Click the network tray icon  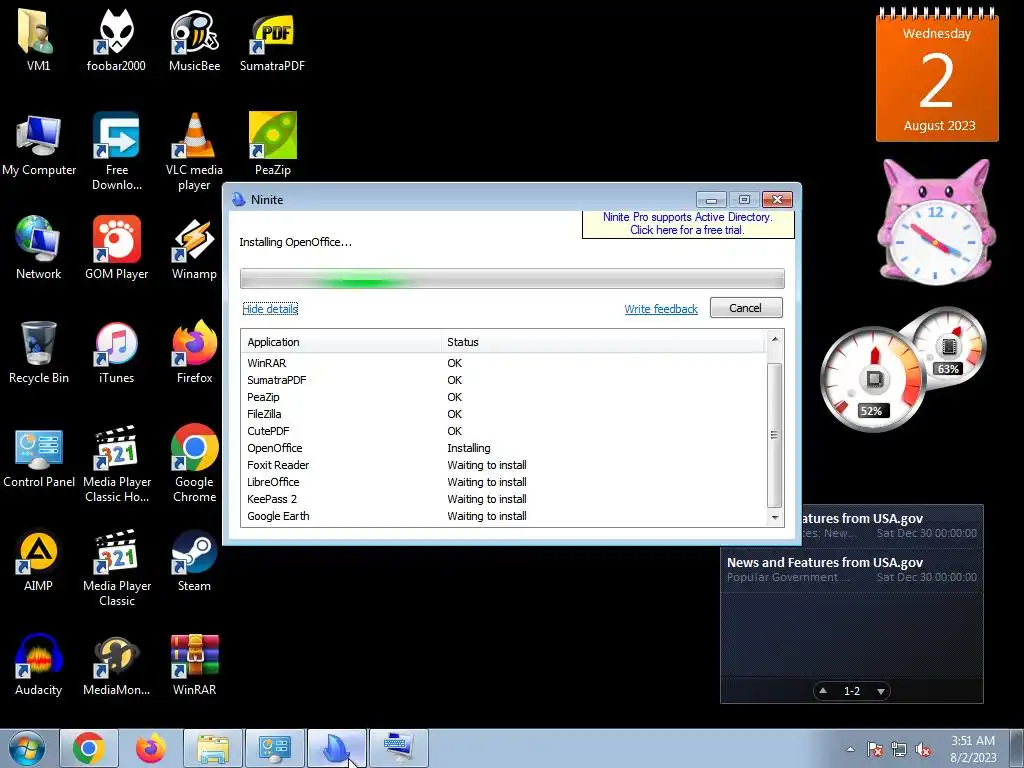pyautogui.click(x=899, y=750)
